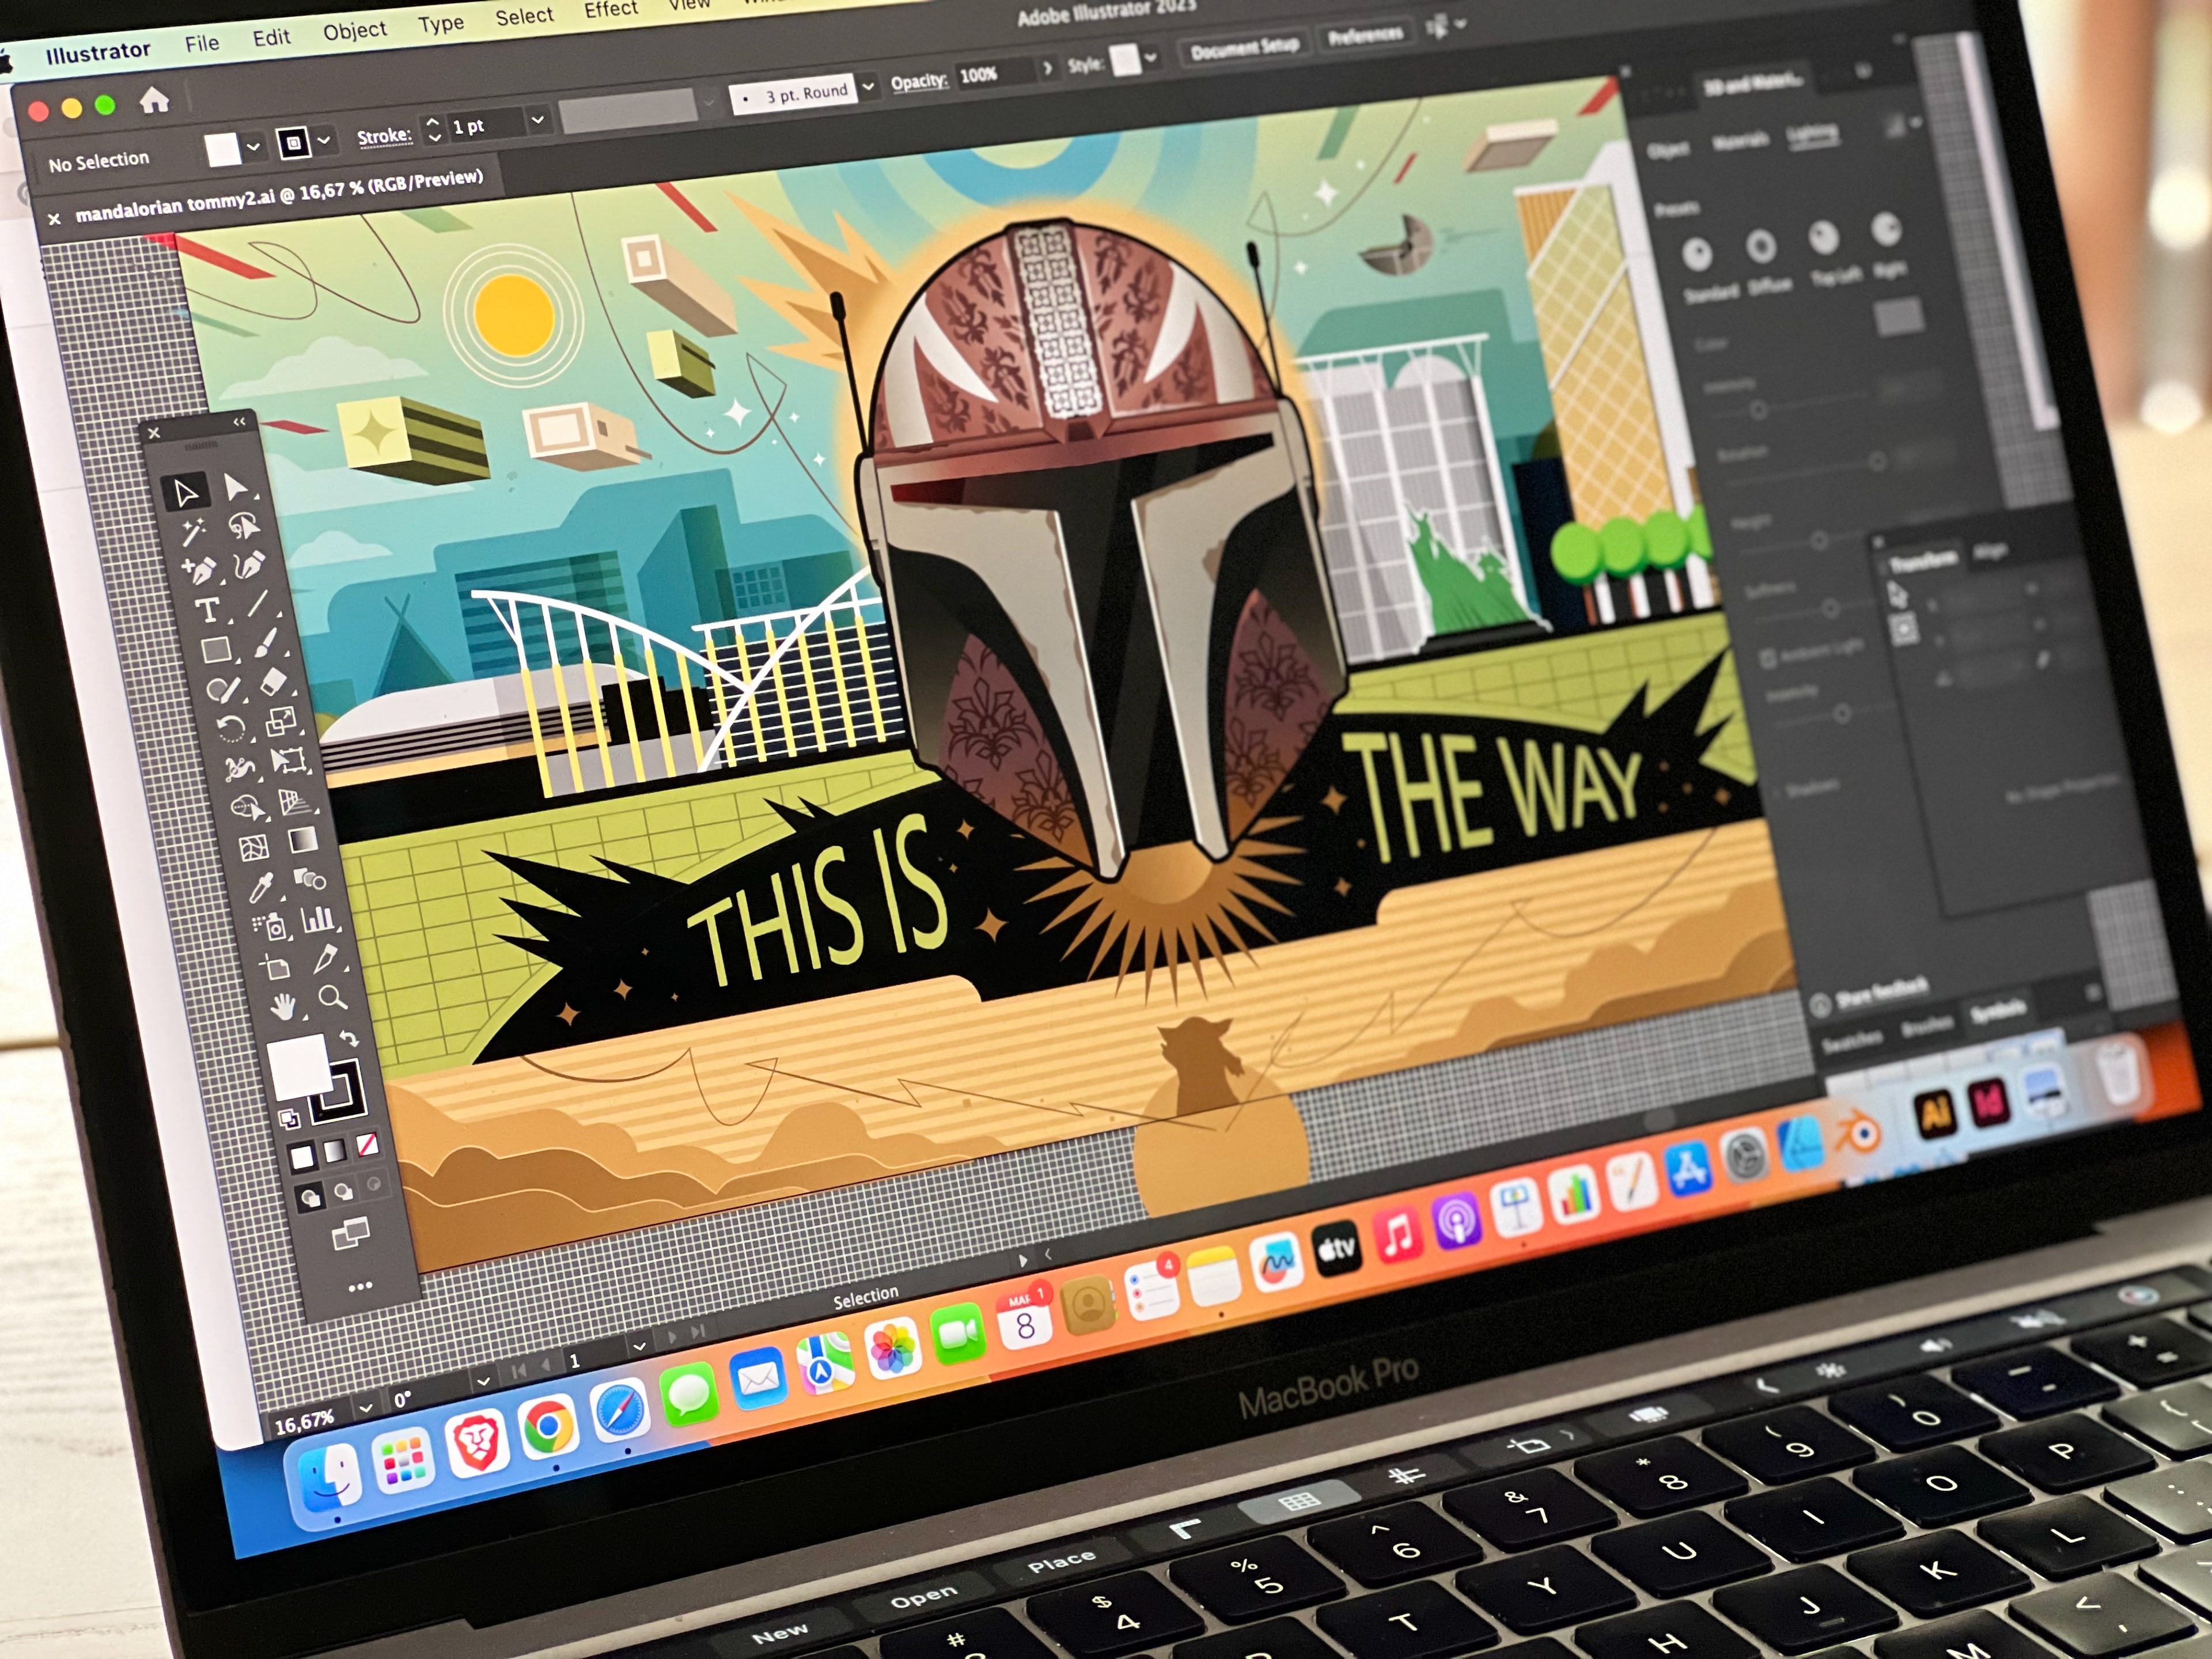The image size is (2212, 1659).
Task: Open the Effect menu
Action: click(610, 9)
